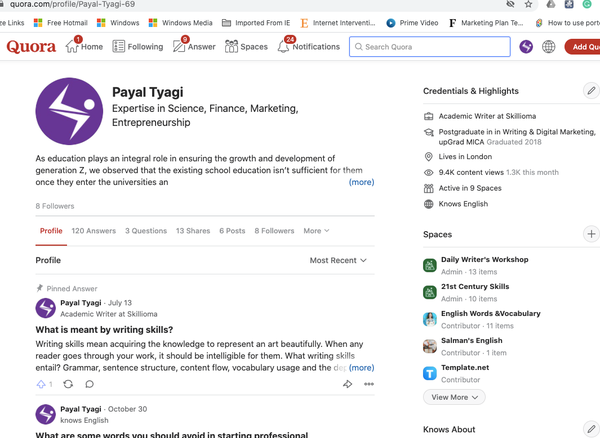Click the browser bookmark star icon
This screenshot has height=438, width=600.
click(528, 4)
